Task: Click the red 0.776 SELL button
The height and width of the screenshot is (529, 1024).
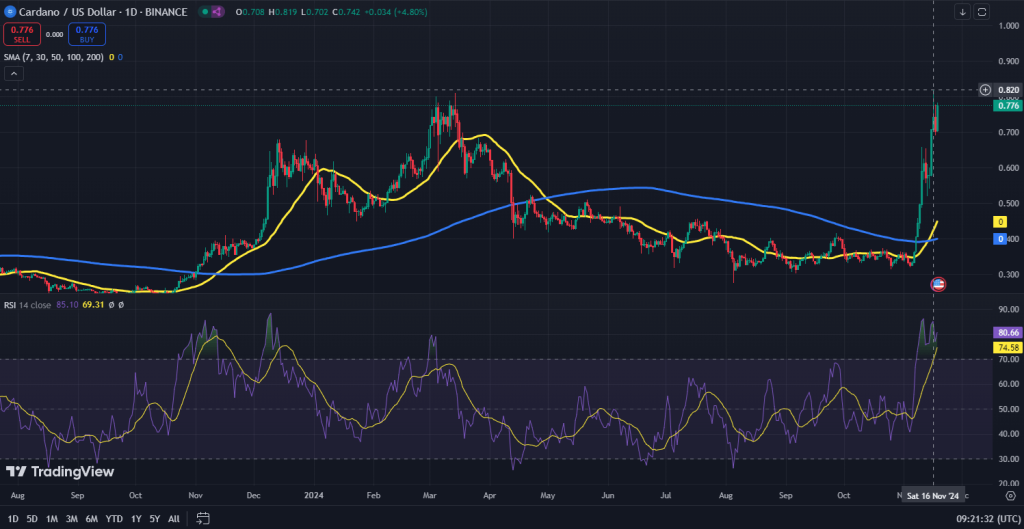Action: tap(22, 34)
